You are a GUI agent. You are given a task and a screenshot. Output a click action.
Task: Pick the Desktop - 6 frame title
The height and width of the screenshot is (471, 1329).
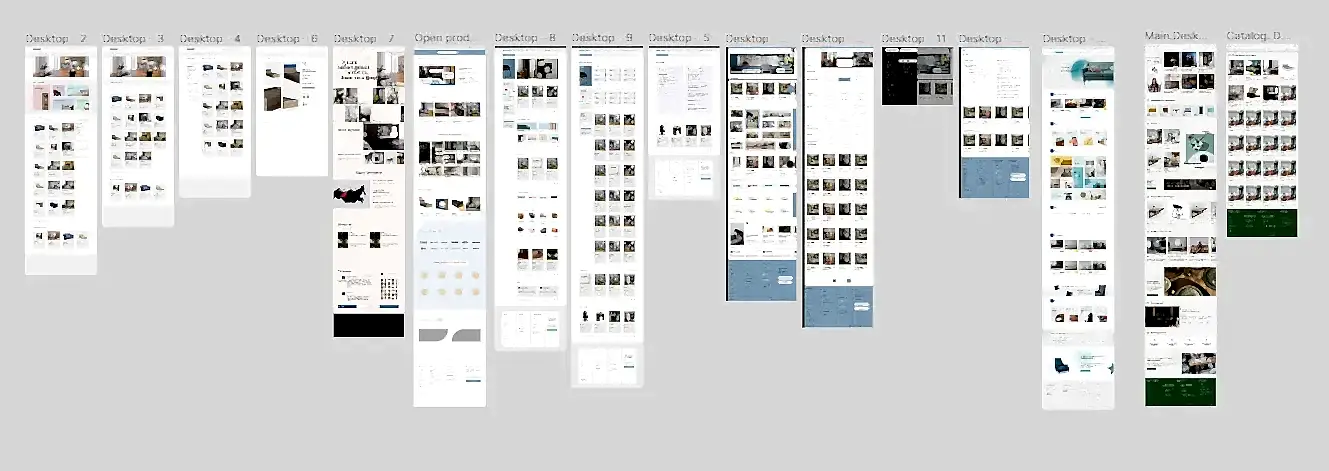point(286,39)
